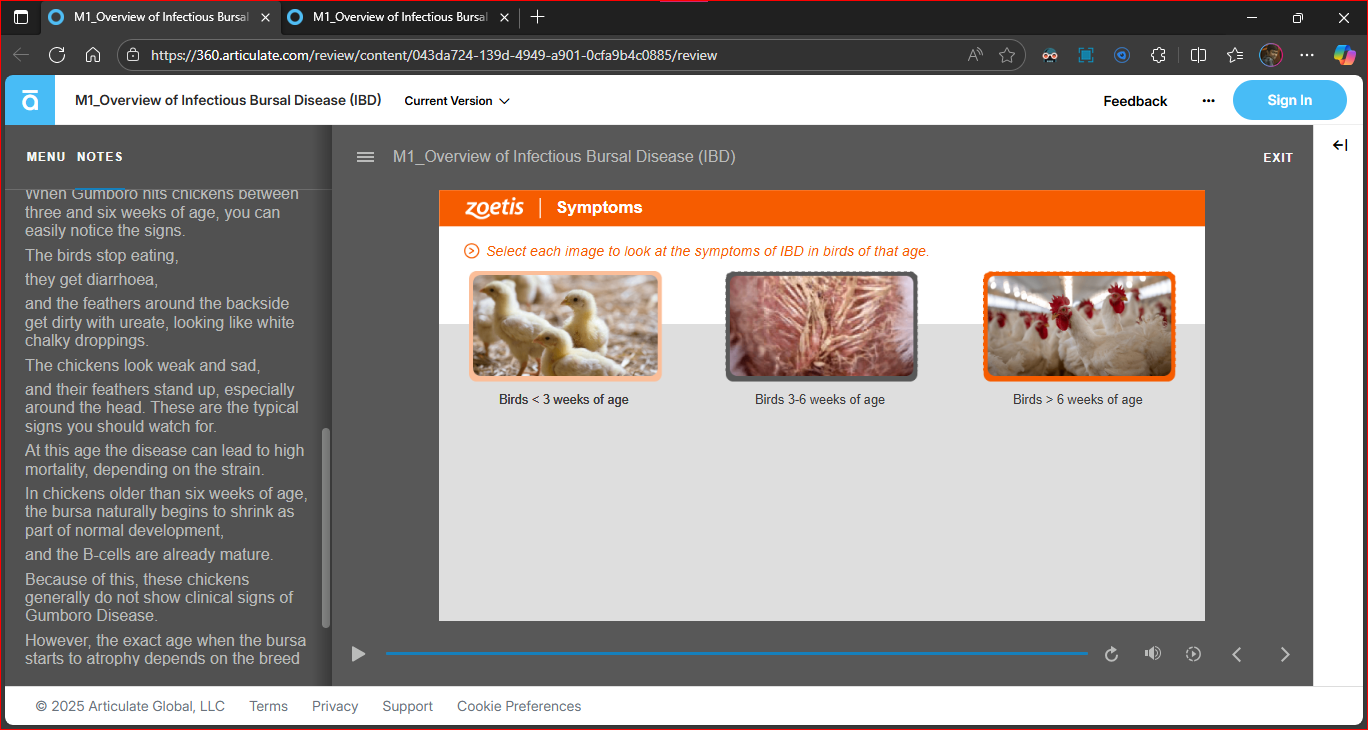The image size is (1368, 730).
Task: Click the browser refresh icon
Action: [57, 55]
